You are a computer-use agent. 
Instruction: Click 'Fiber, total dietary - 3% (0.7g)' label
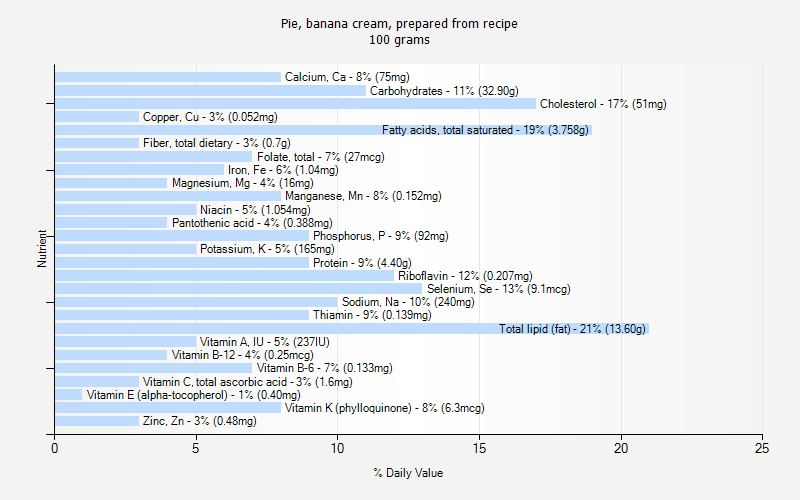[217, 143]
